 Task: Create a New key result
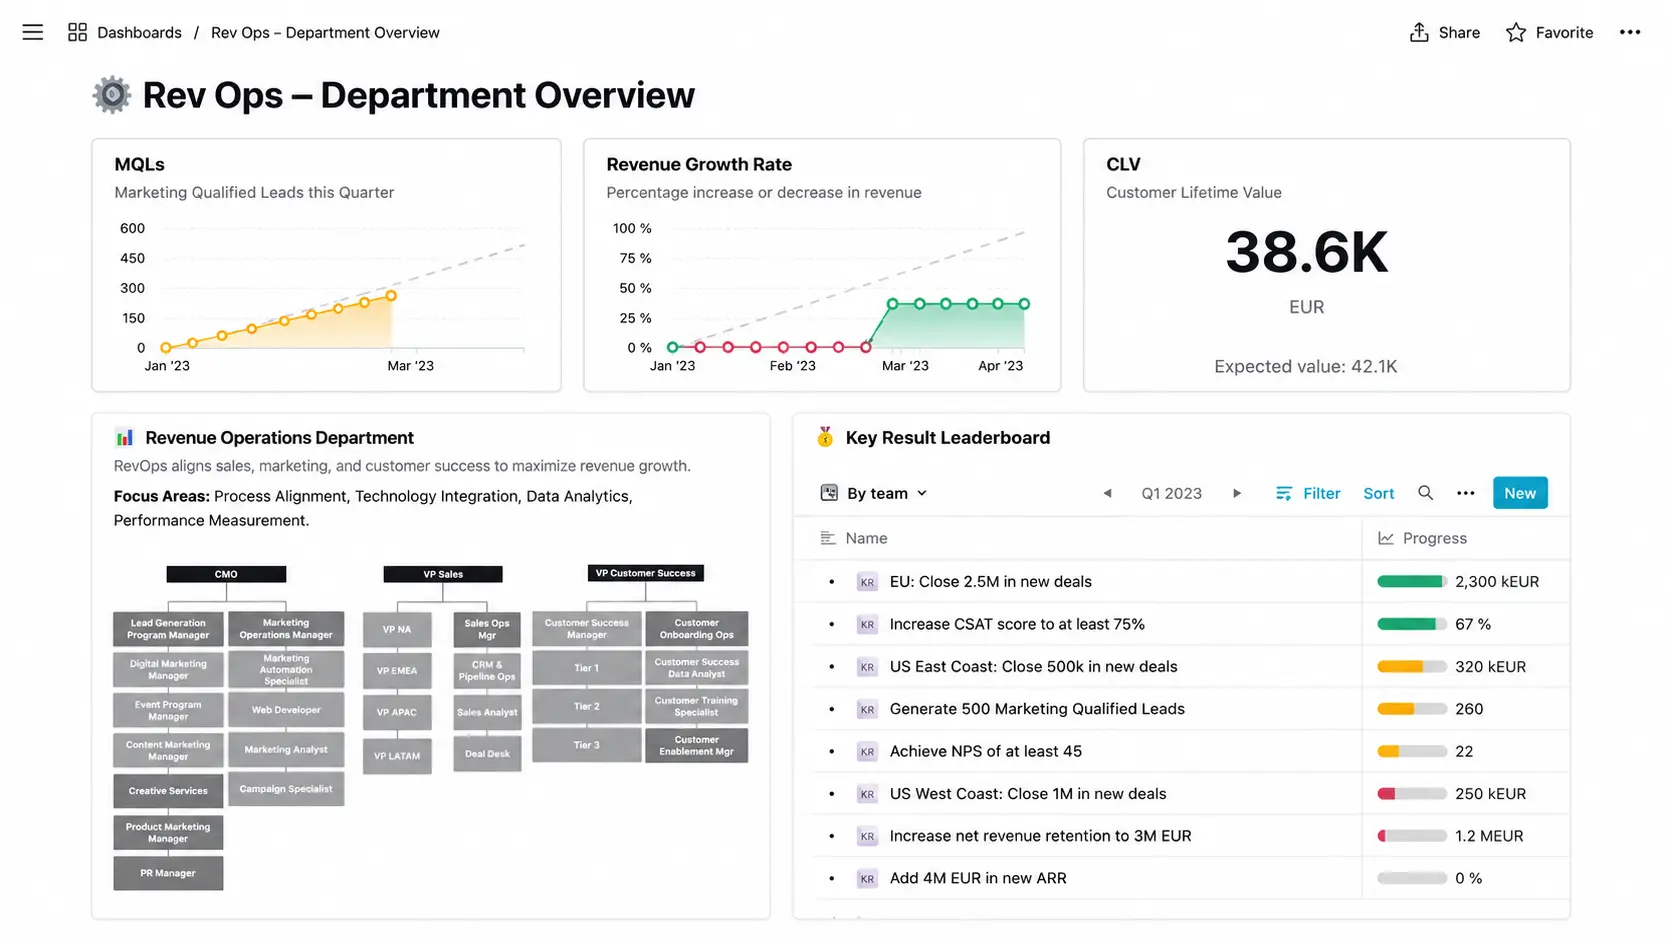(x=1520, y=493)
